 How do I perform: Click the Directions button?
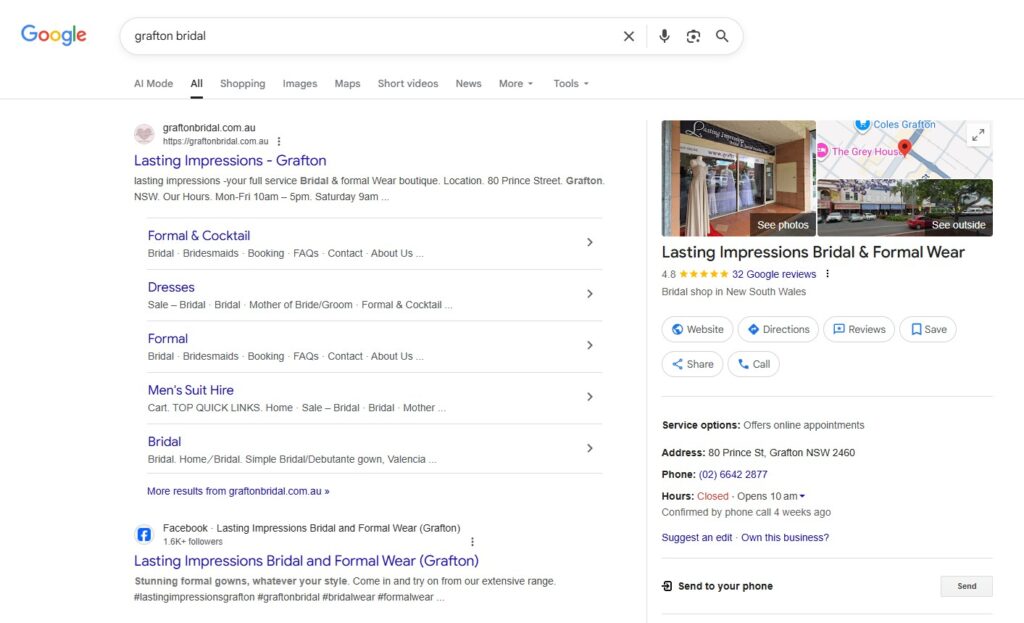(778, 329)
